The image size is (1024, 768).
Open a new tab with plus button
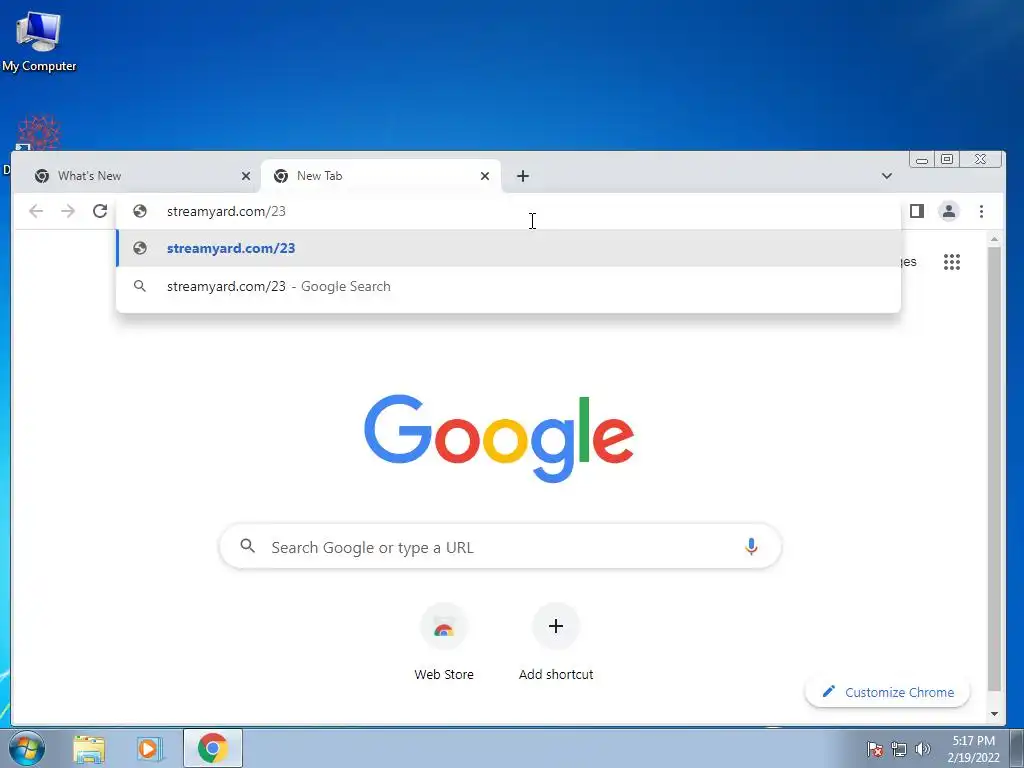click(522, 176)
